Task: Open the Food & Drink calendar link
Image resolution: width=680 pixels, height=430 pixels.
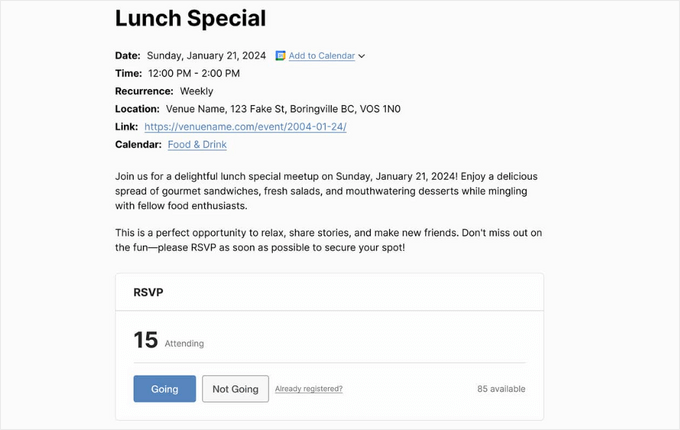Action: click(197, 145)
